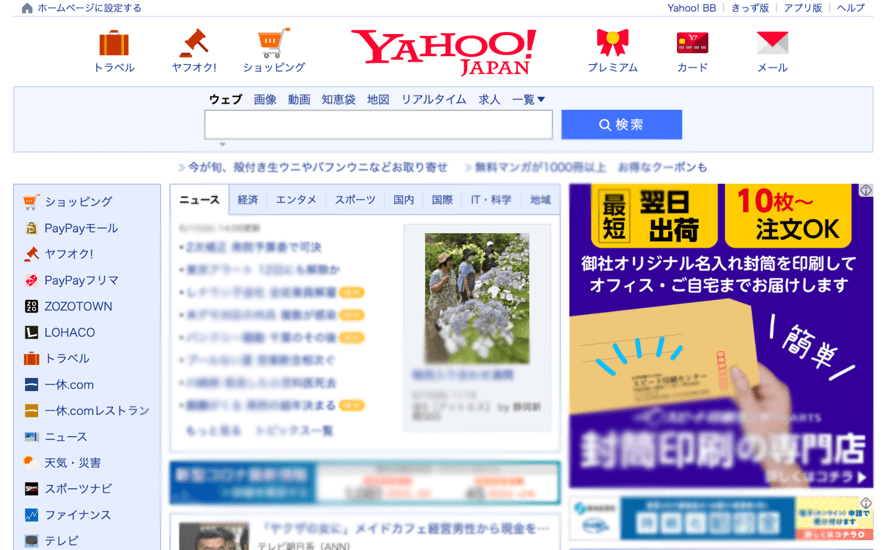Click sidebar ショッピング cart icon

point(31,202)
